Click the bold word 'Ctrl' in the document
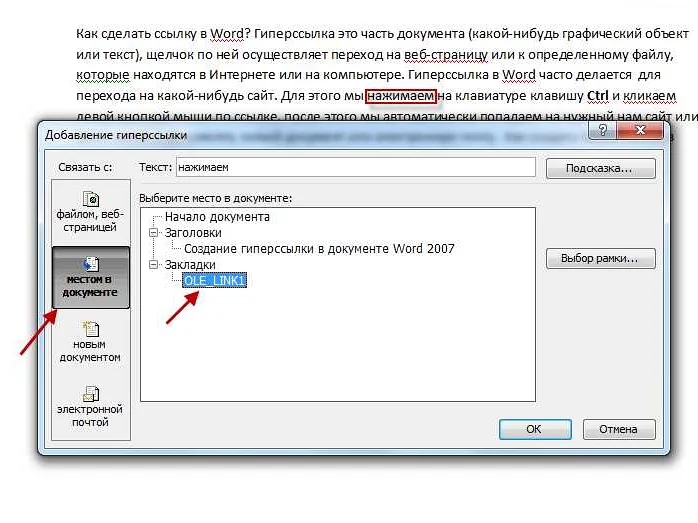The height and width of the screenshot is (523, 698). 597,96
